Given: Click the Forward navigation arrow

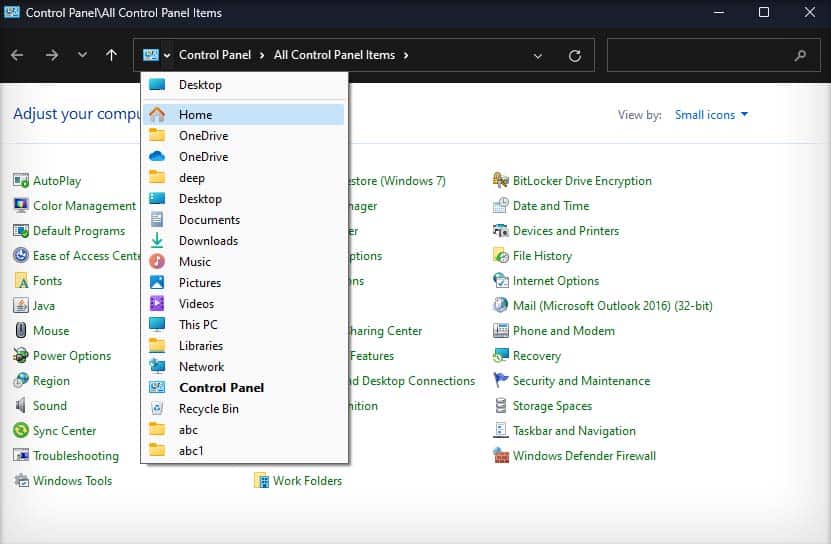Looking at the screenshot, I should click(x=52, y=55).
